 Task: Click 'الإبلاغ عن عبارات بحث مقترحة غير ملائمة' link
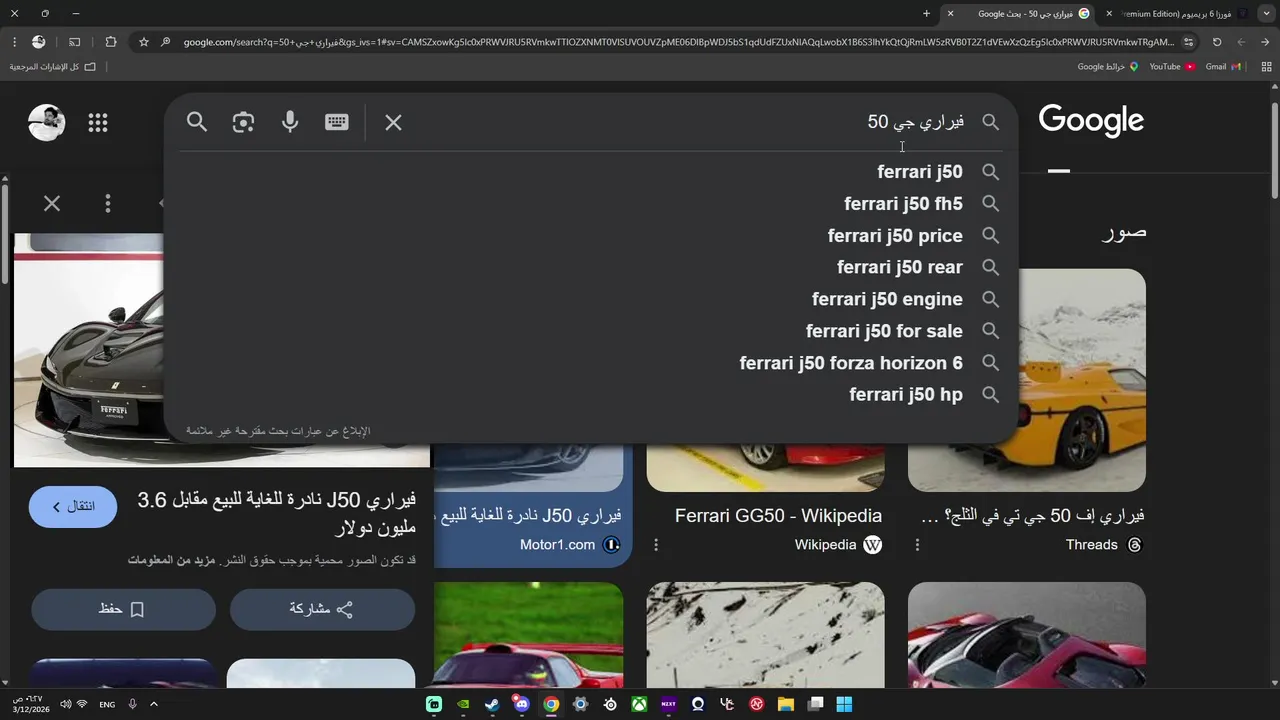(278, 431)
